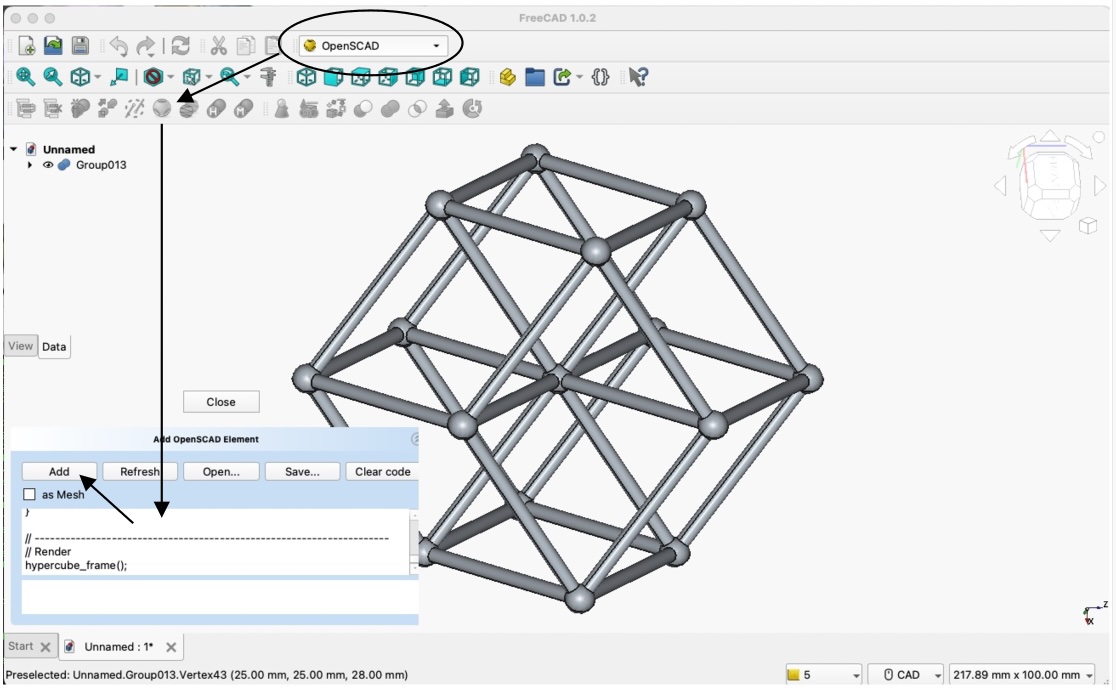Click the Measure caliper tool icon

267,77
